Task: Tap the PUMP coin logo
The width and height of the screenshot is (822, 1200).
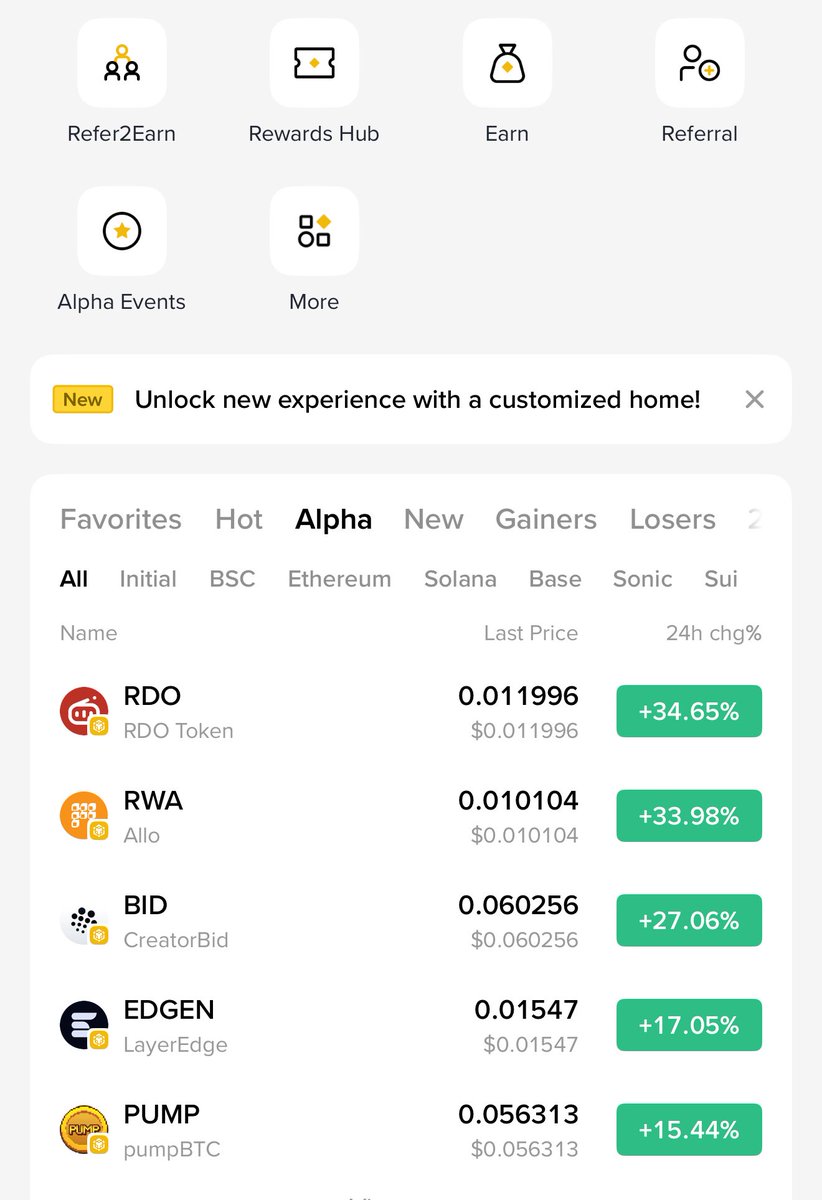Action: [84, 1130]
